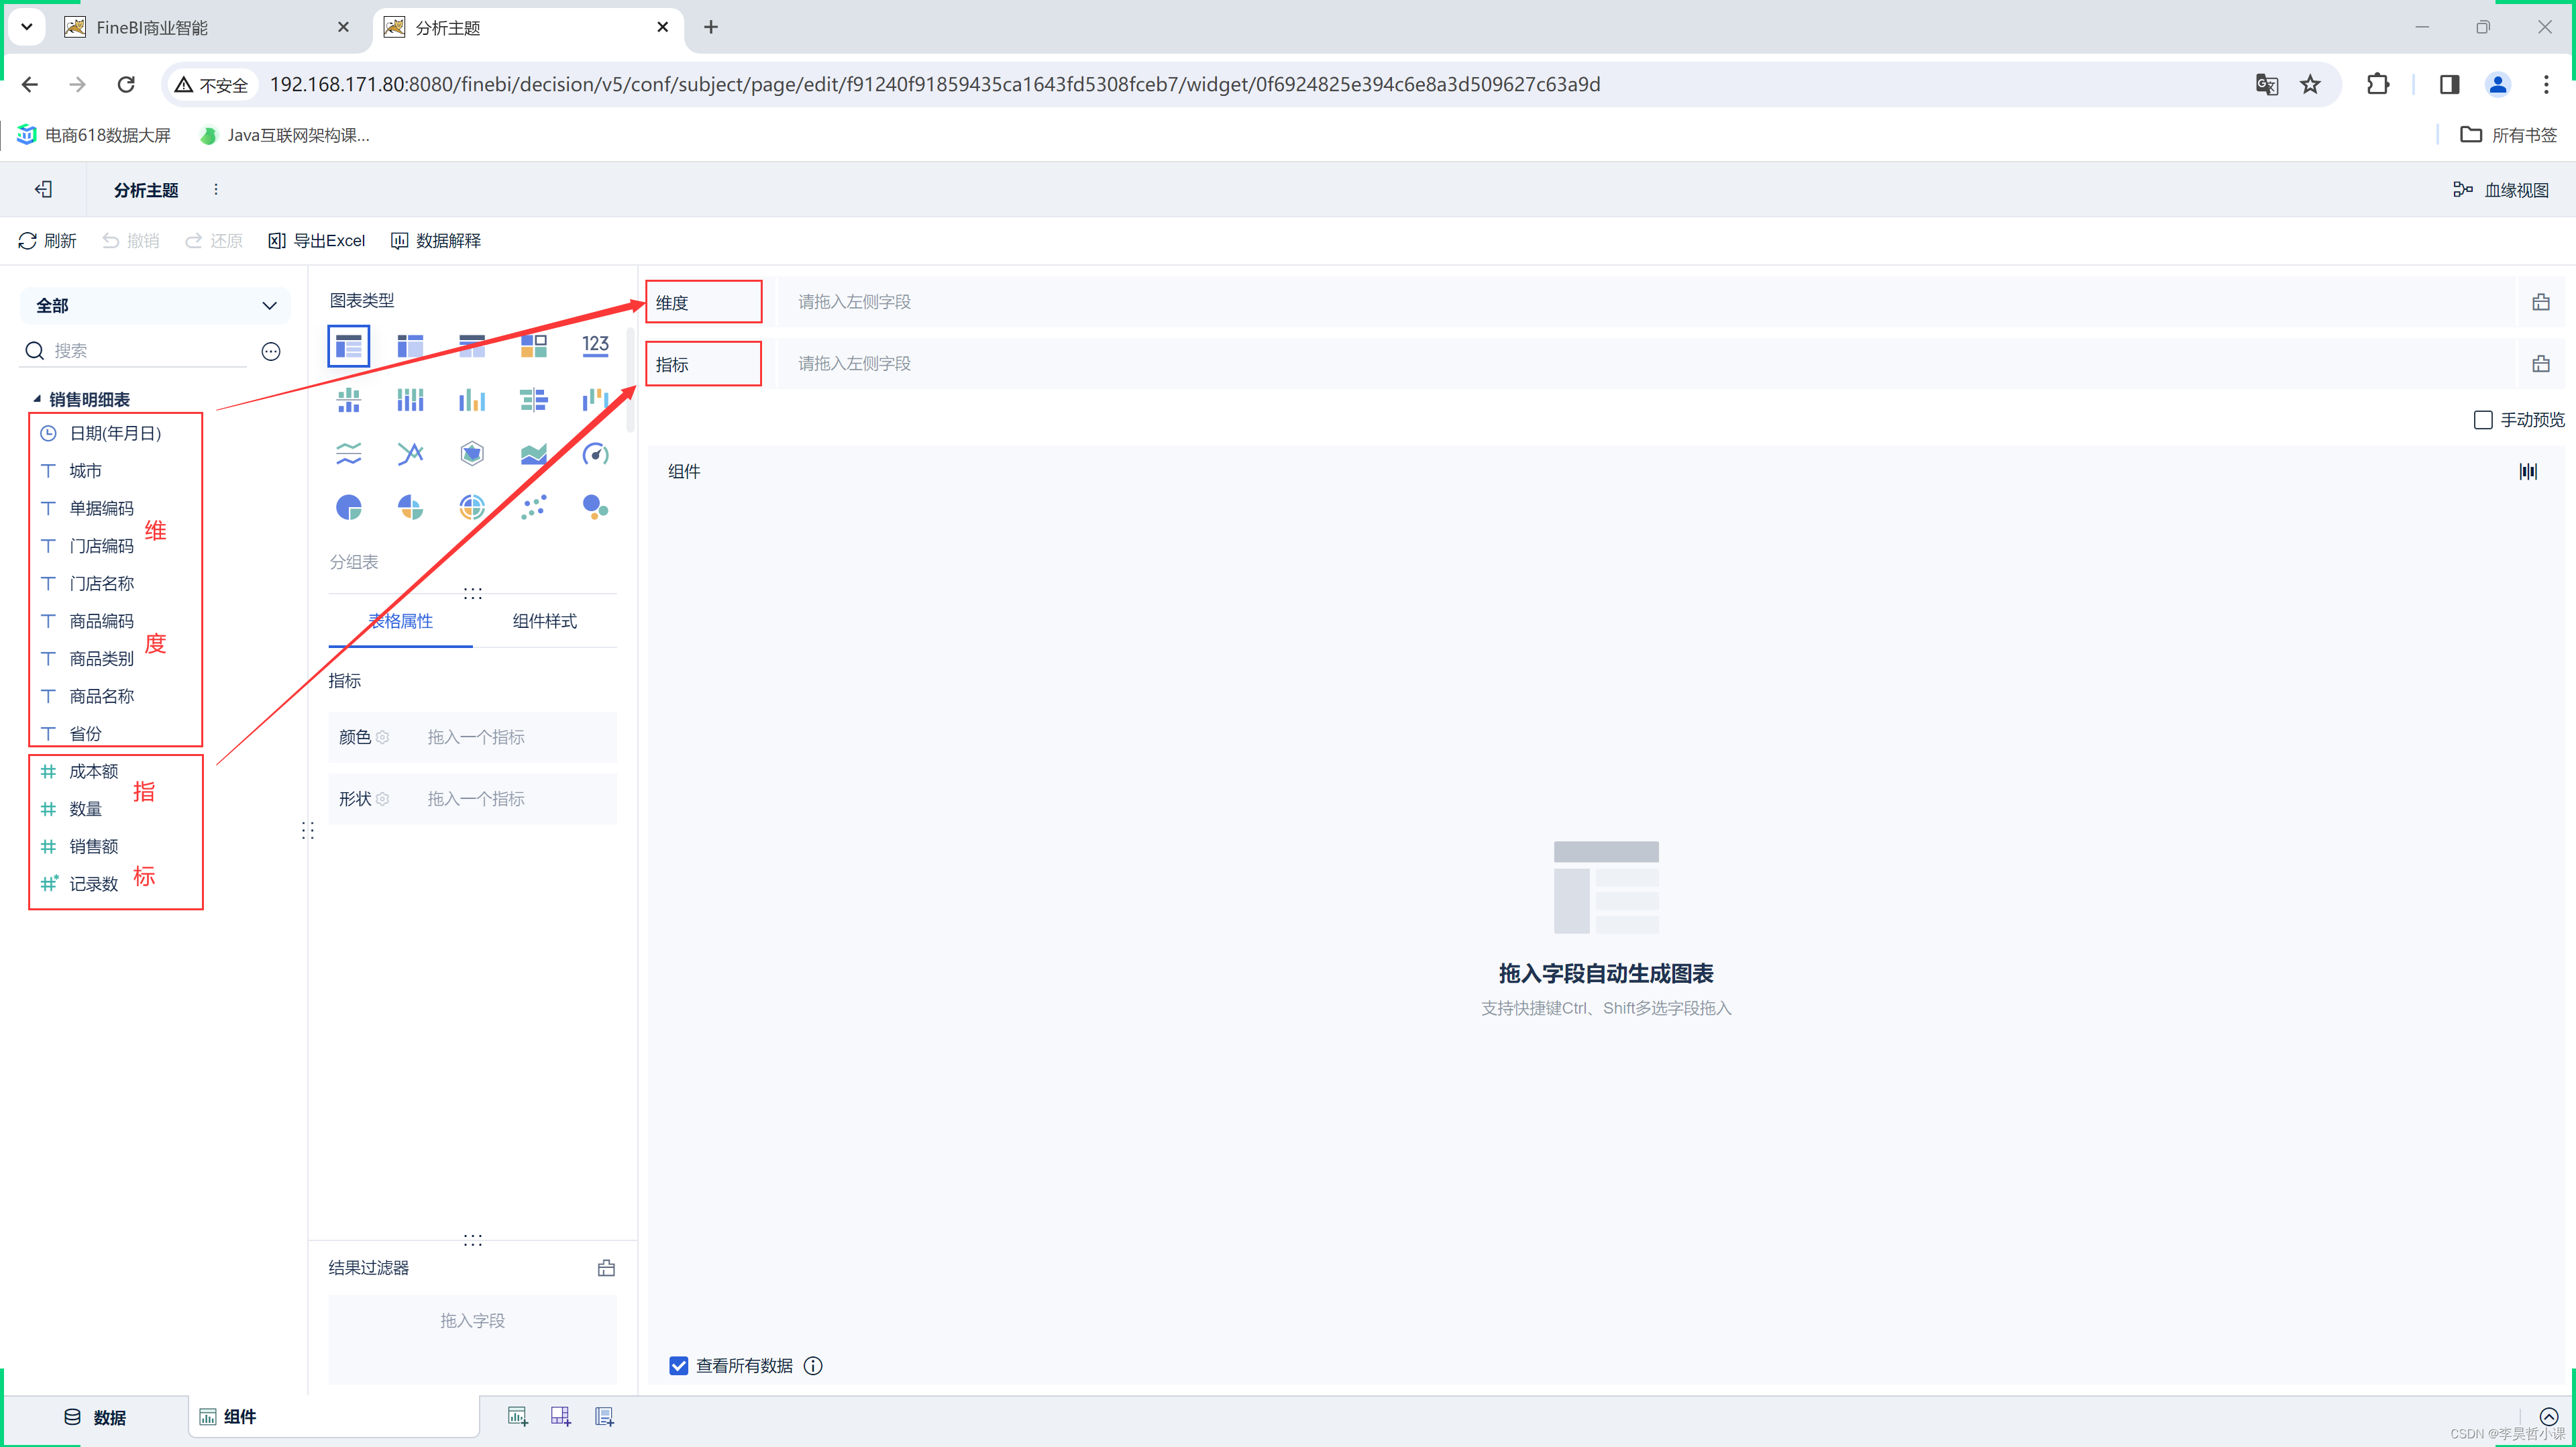Select the pie chart icon
2576x1447 pixels.
pos(348,507)
